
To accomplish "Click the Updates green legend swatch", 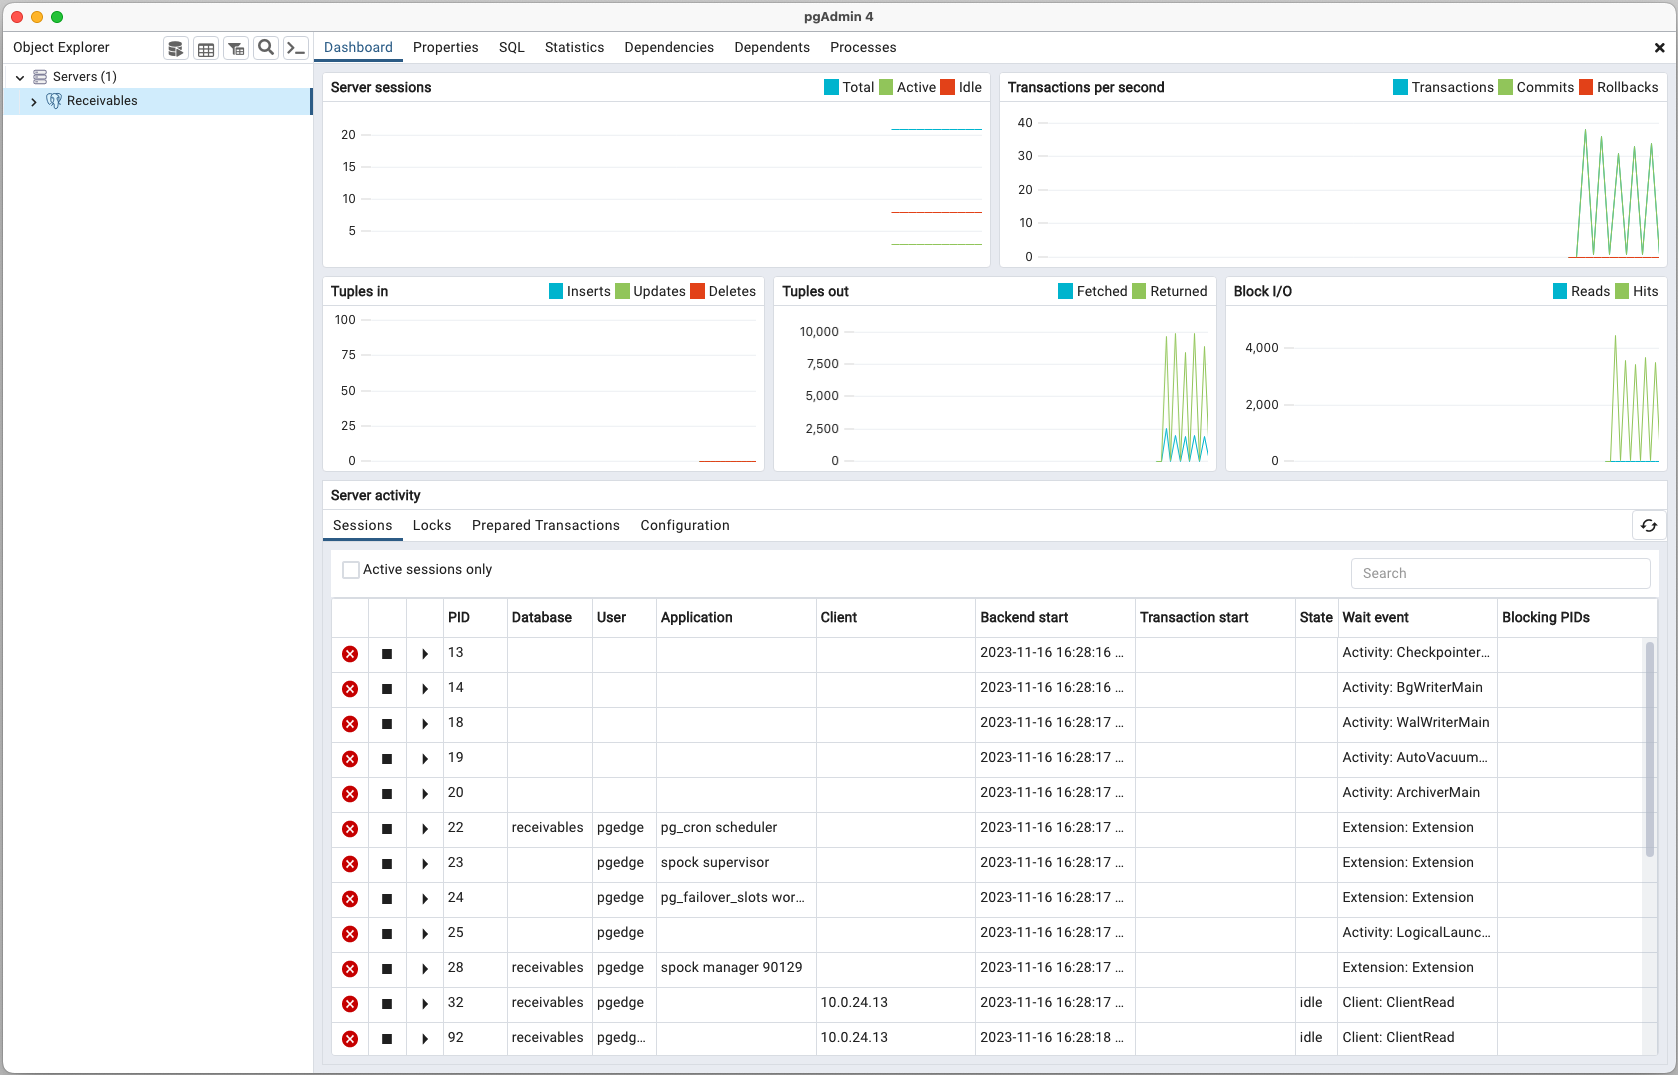I will tap(623, 292).
